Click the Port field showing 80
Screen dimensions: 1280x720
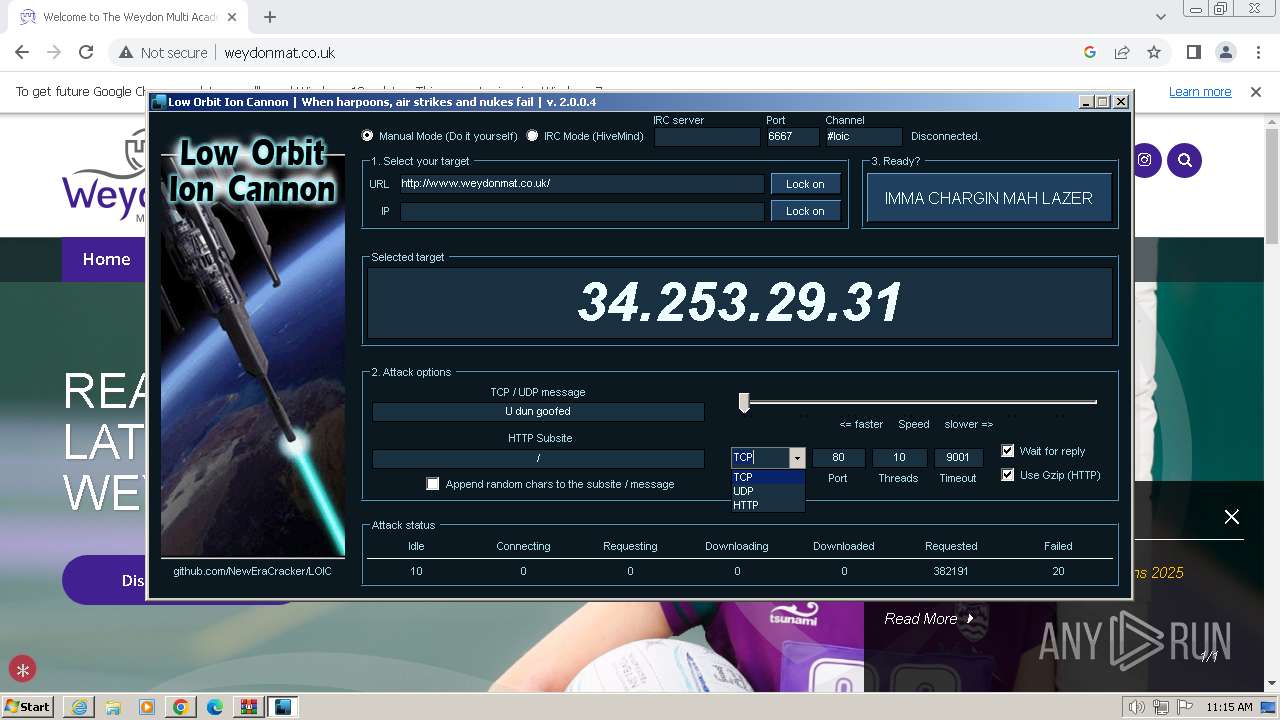838,458
